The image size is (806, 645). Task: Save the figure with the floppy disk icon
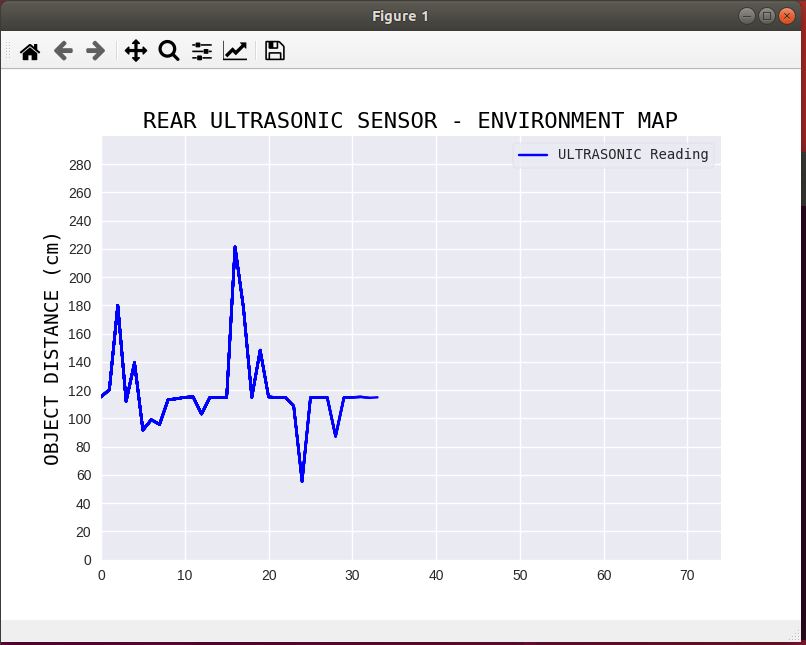coord(274,51)
